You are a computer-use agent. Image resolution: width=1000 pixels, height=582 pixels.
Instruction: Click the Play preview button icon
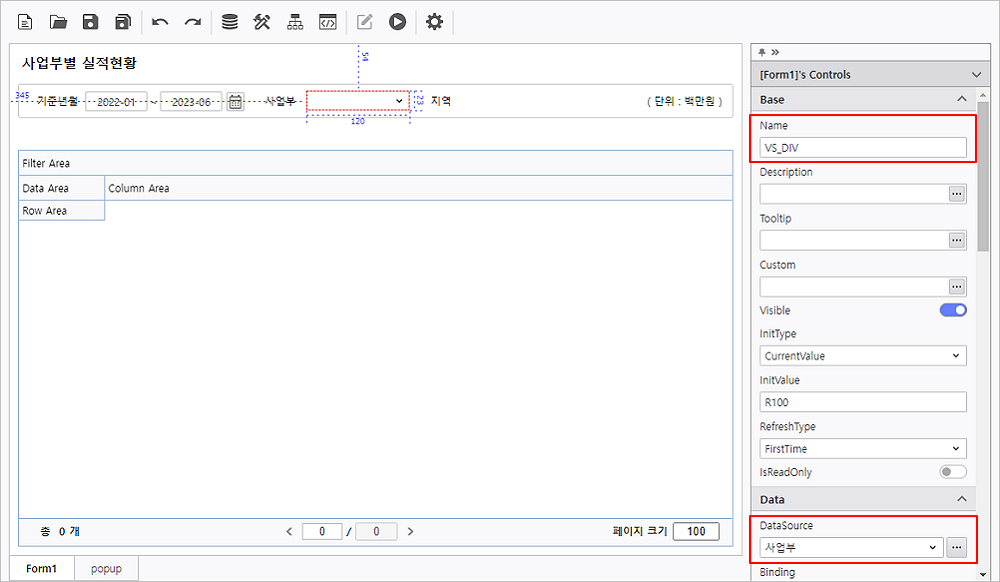[x=398, y=21]
